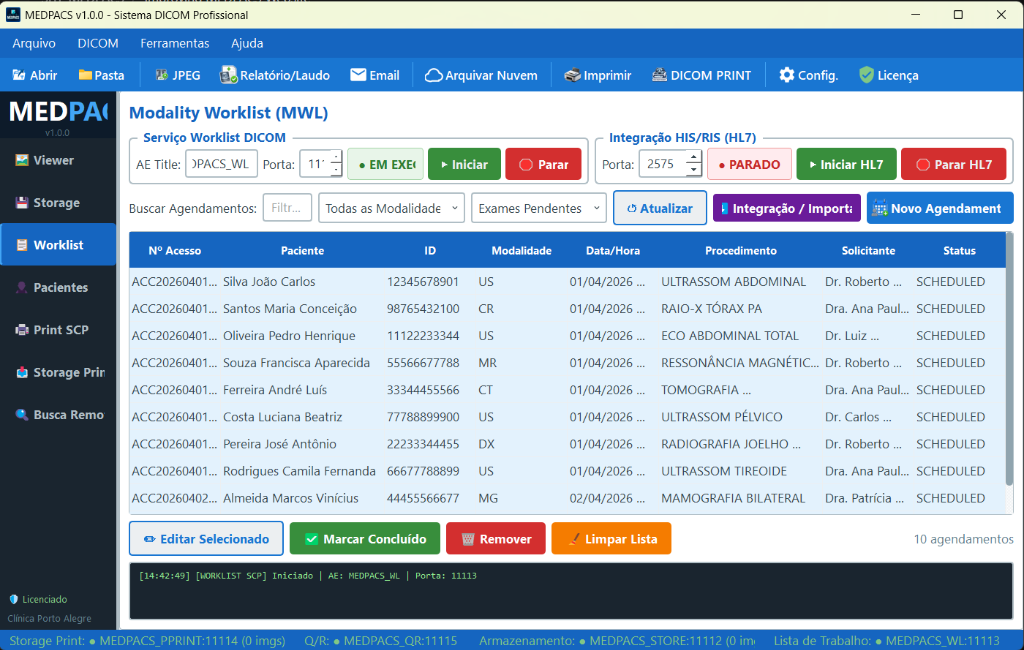Stop worklist service with Parar
This screenshot has width=1024, height=650.
[x=543, y=164]
